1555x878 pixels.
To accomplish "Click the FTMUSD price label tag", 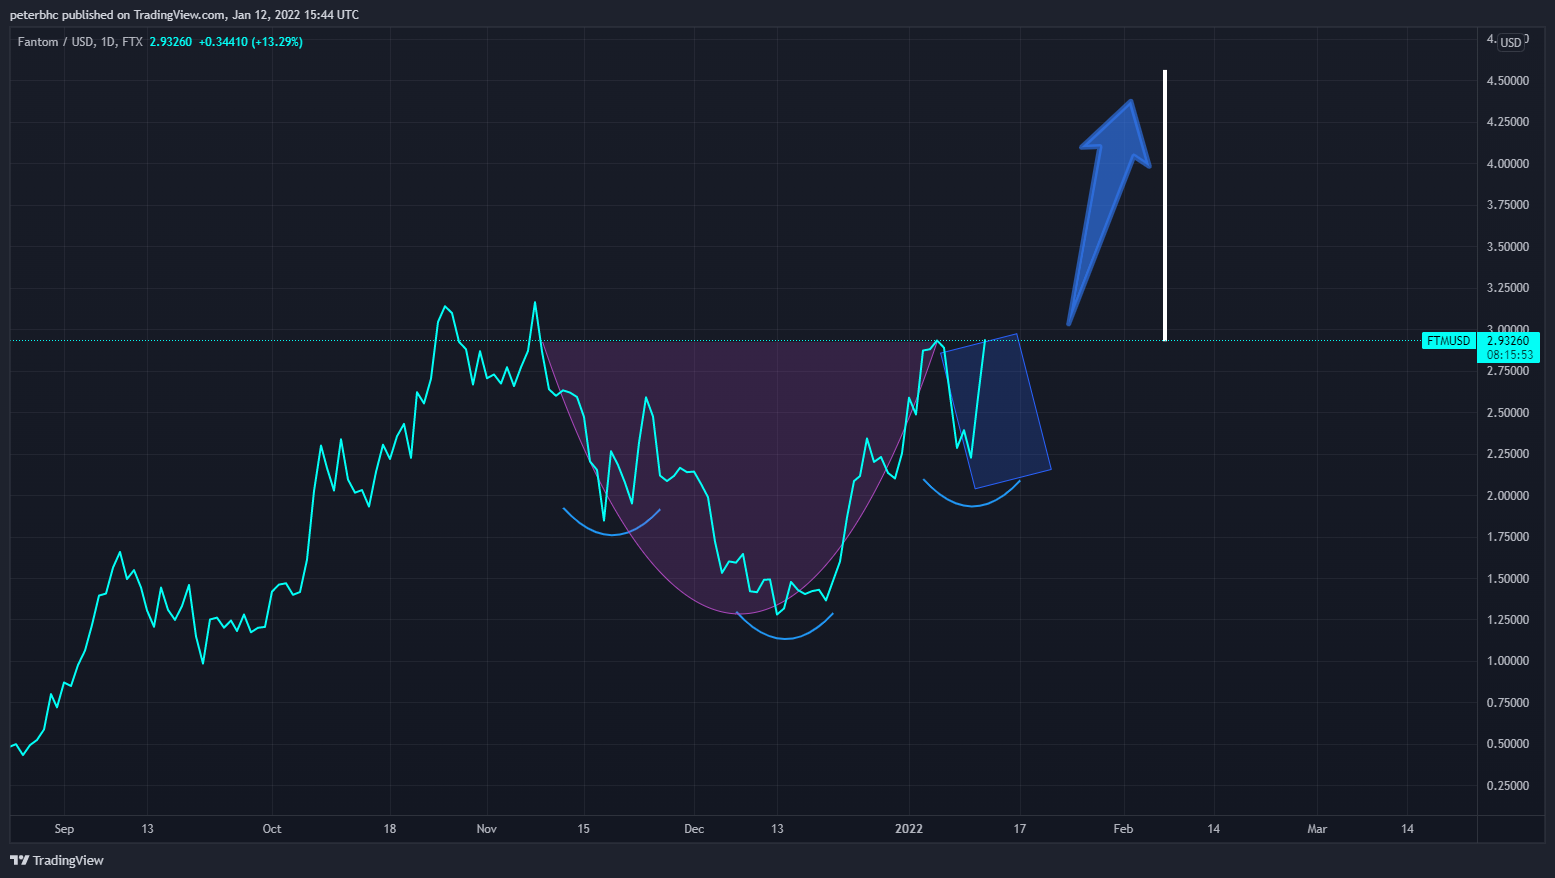I will (x=1448, y=341).
